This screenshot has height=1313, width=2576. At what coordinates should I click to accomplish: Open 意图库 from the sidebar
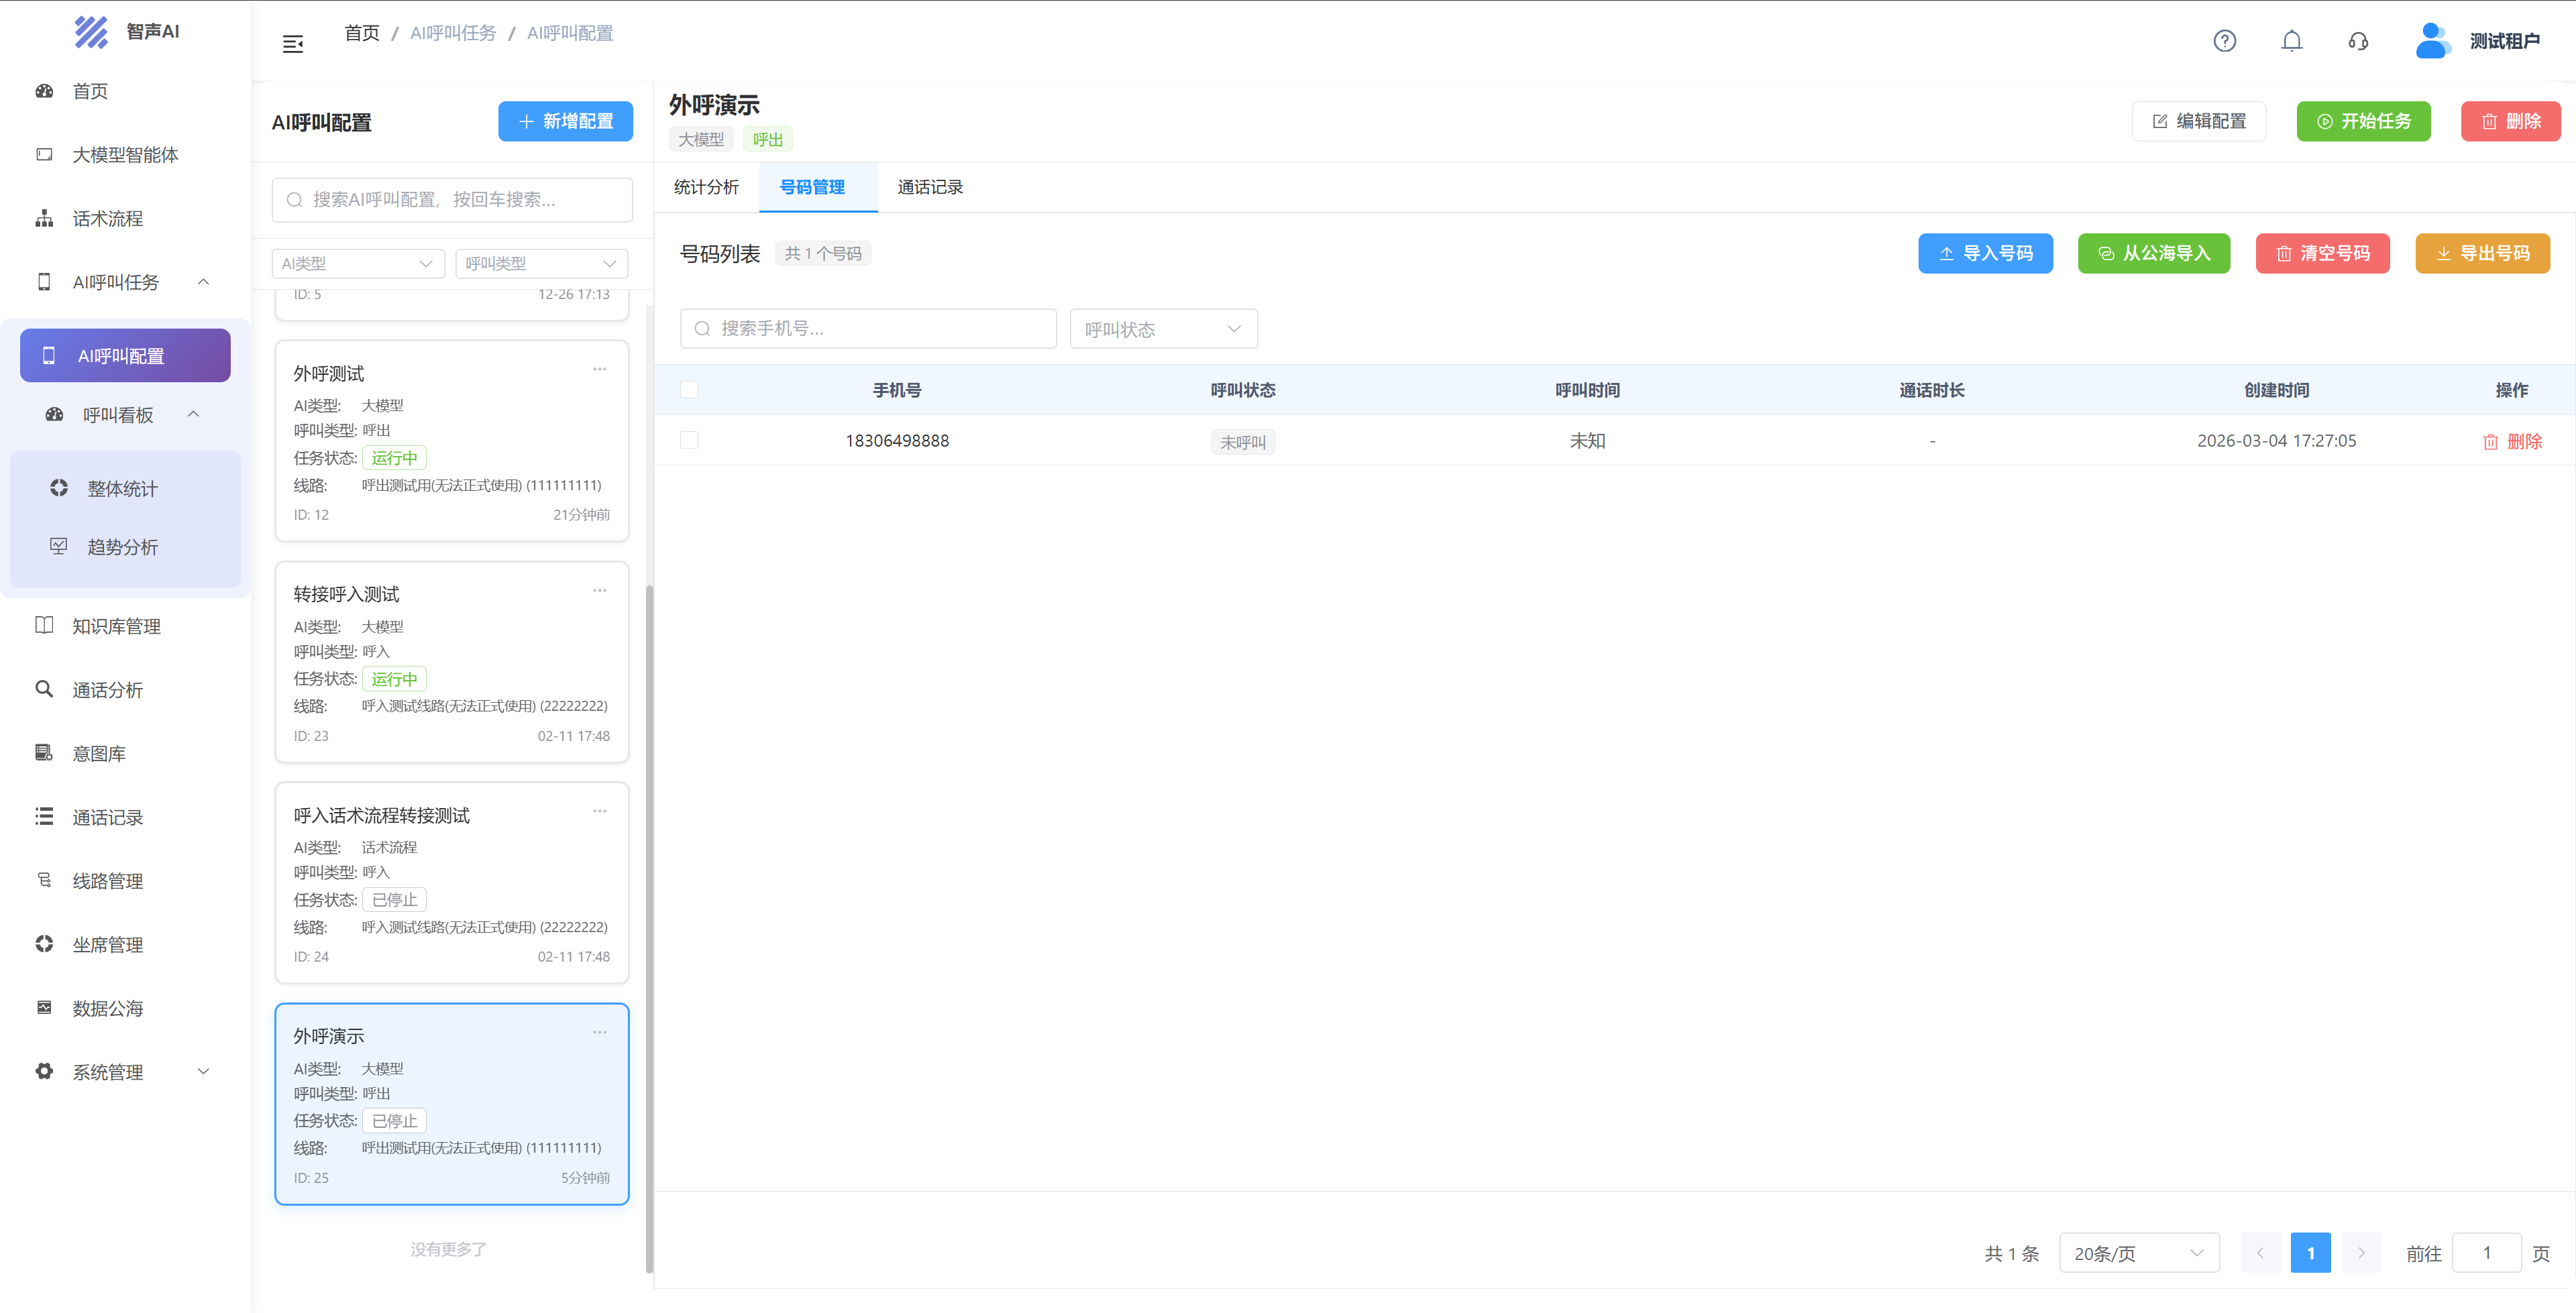[x=99, y=753]
